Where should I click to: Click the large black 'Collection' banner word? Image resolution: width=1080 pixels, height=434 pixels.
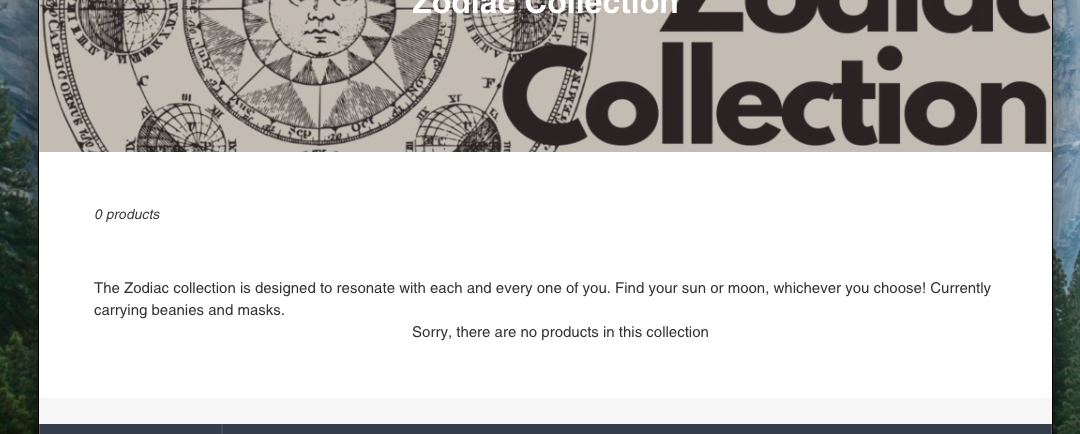click(x=776, y=94)
